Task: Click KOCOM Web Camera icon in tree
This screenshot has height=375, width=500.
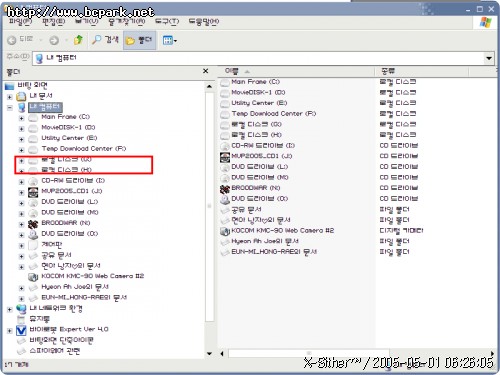Action: point(33,277)
